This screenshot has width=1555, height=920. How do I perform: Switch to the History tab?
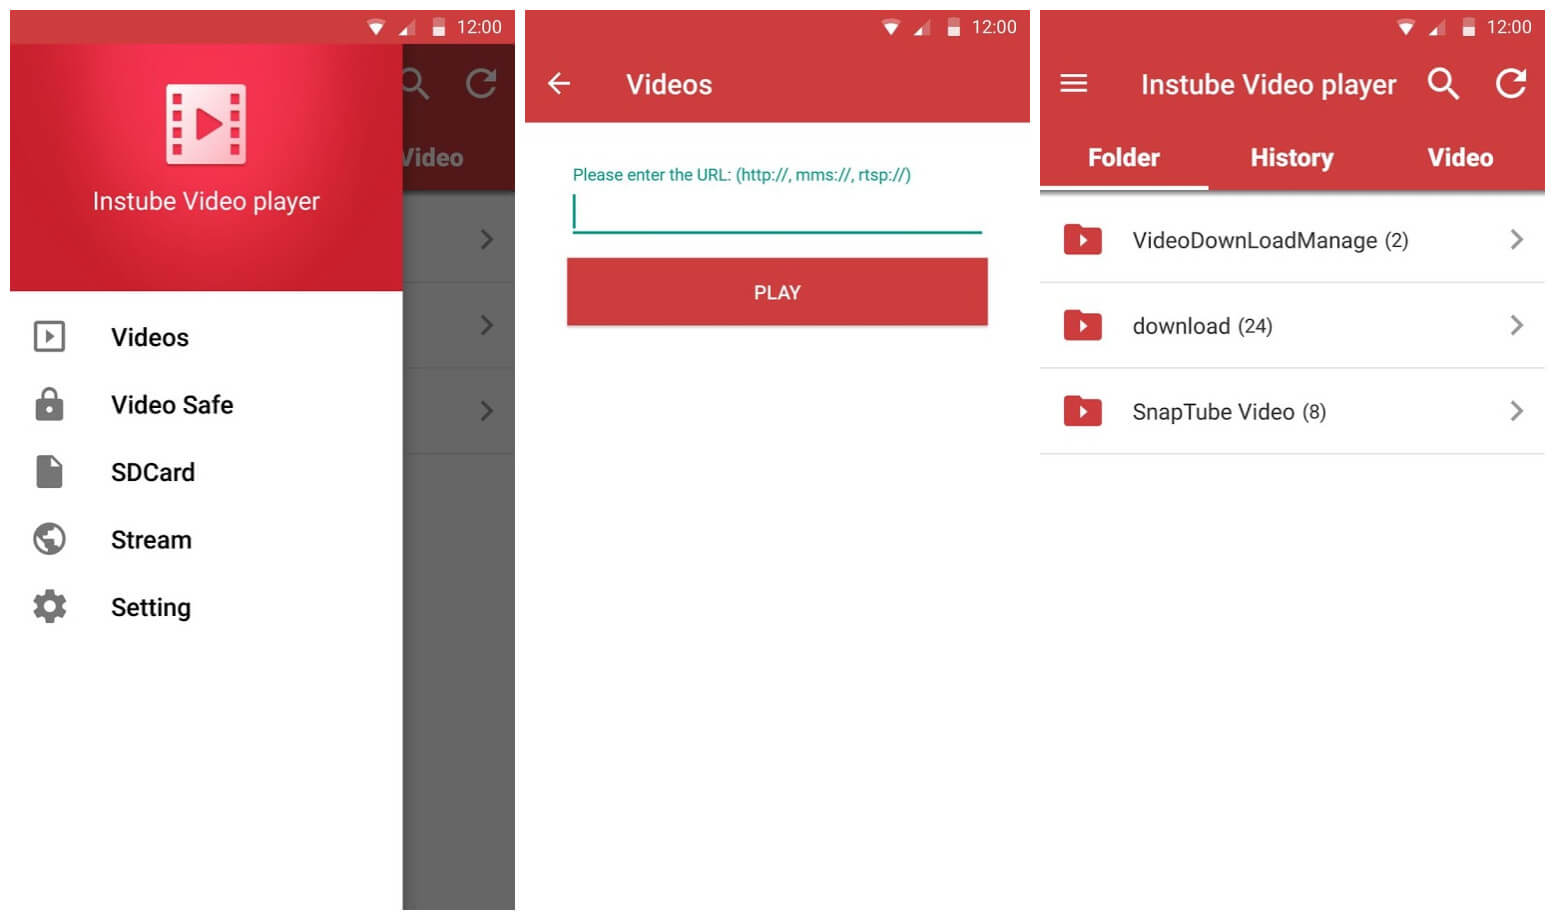point(1292,157)
